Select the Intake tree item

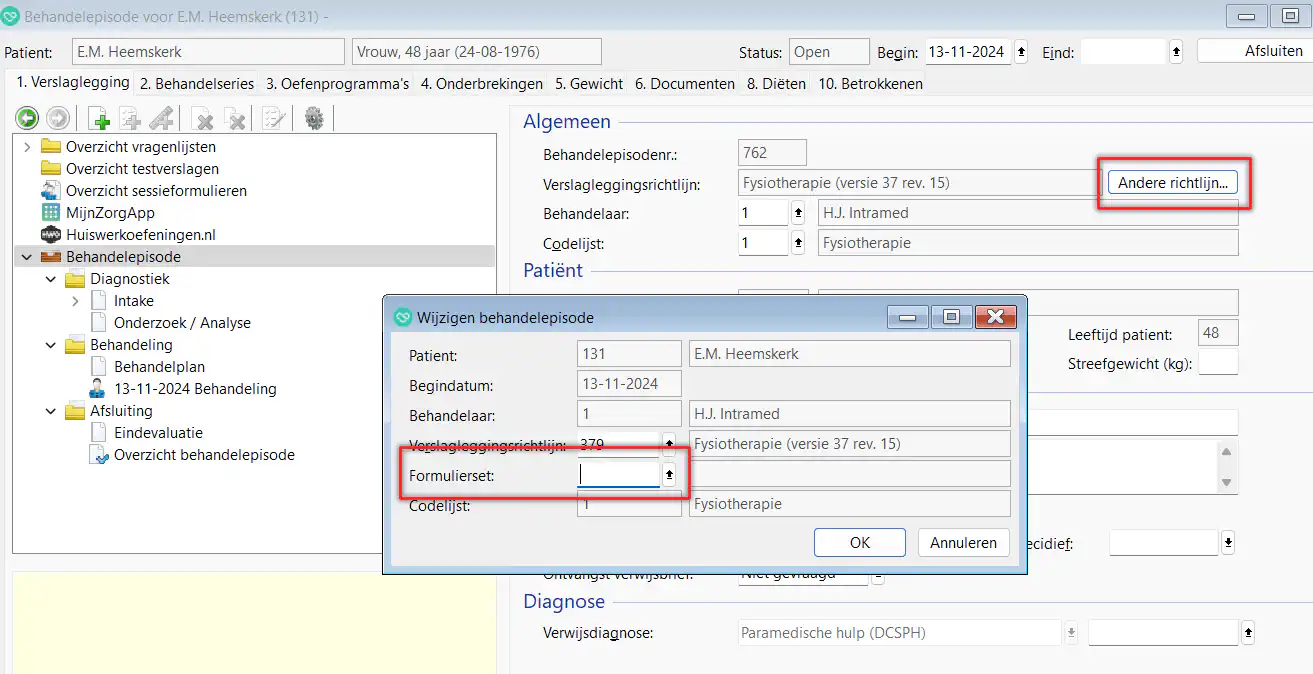pyautogui.click(x=134, y=301)
